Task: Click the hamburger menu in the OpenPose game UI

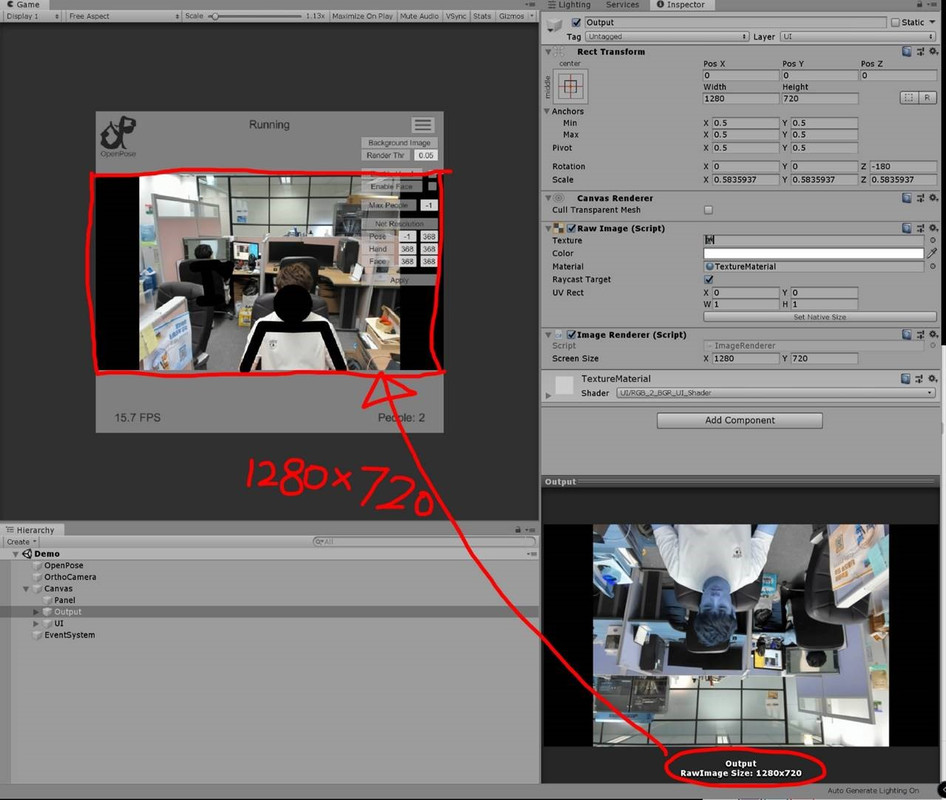Action: [x=422, y=125]
